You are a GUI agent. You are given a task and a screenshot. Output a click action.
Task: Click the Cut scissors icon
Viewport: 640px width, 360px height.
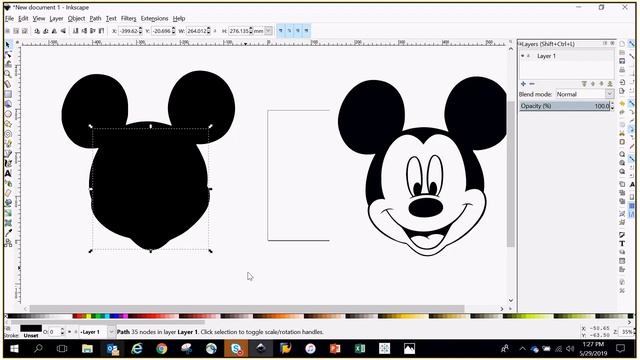coord(622,133)
